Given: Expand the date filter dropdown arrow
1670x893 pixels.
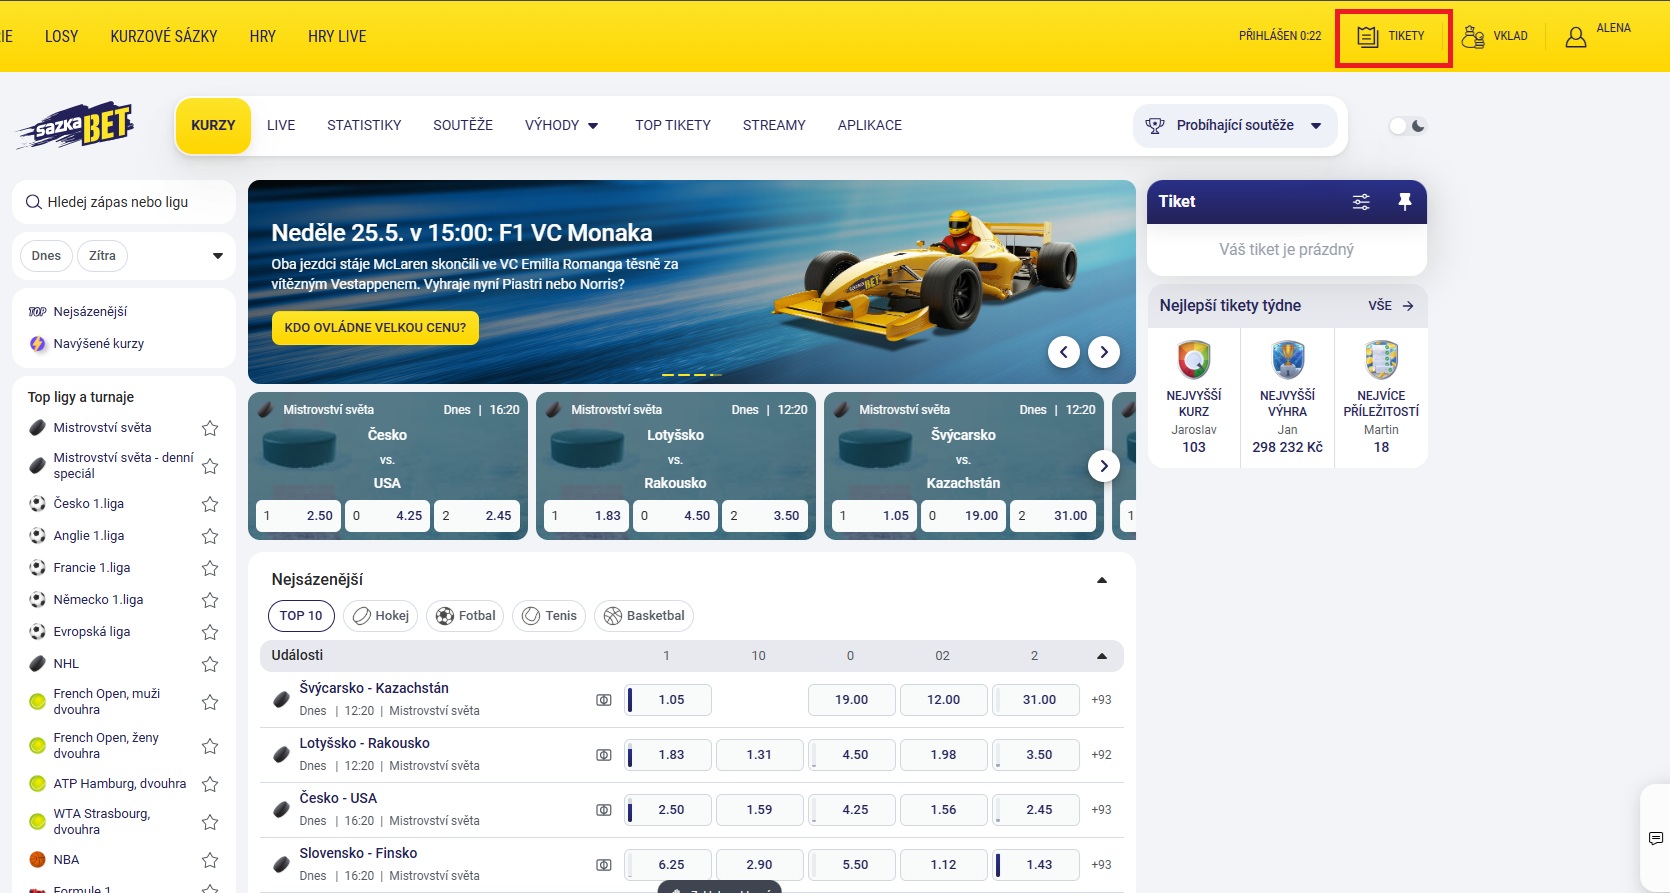Looking at the screenshot, I should click(x=218, y=256).
